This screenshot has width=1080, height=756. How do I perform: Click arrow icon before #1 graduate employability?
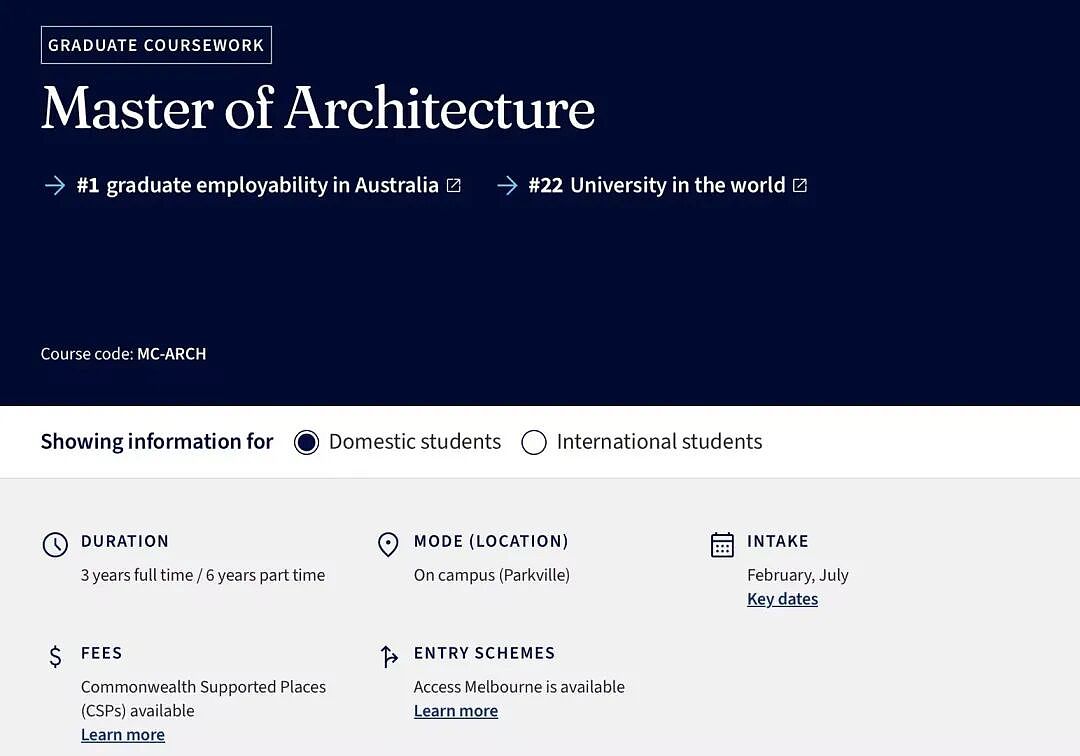(54, 185)
